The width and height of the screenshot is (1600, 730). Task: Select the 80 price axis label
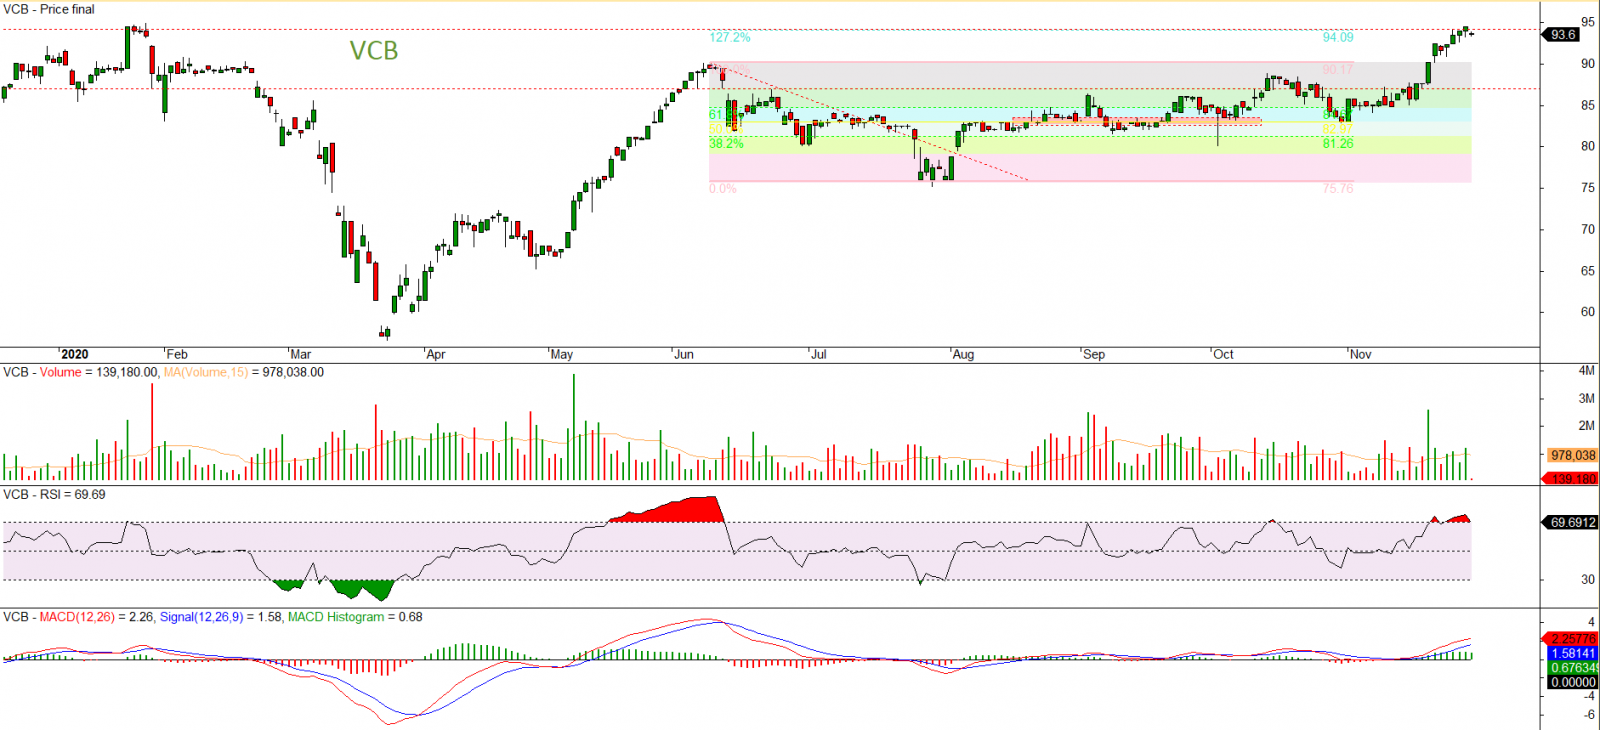coord(1588,146)
